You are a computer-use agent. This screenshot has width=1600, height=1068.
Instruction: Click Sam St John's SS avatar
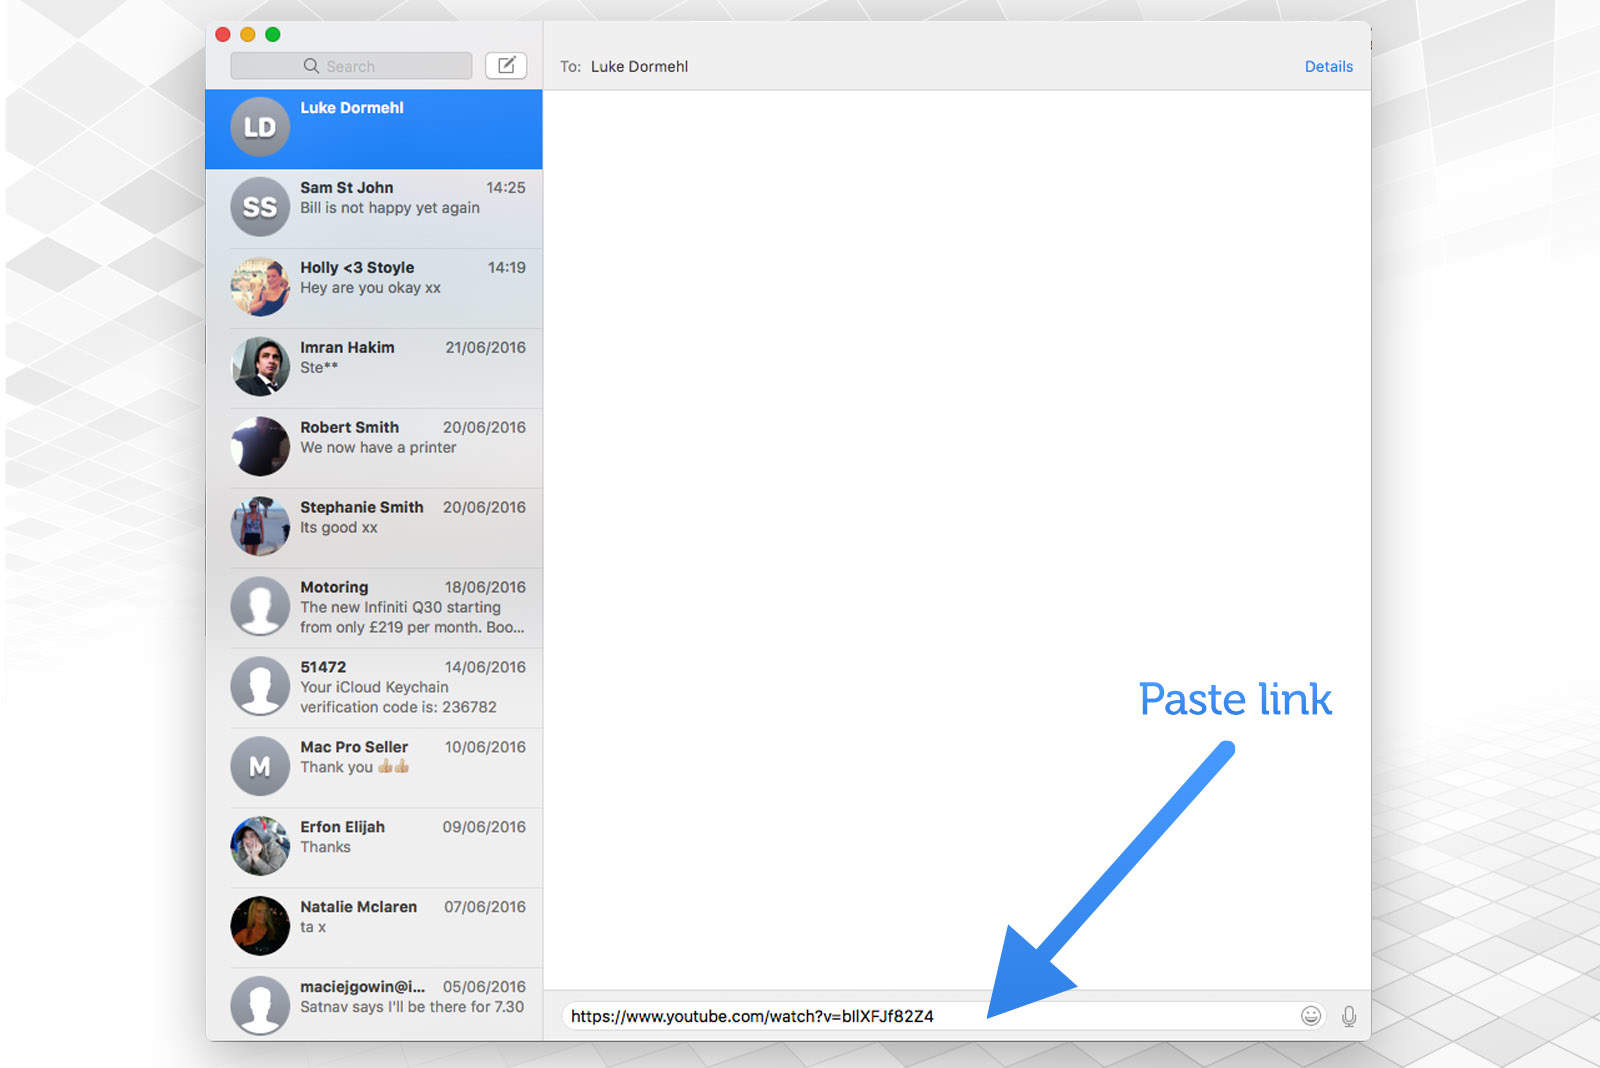[x=259, y=207]
